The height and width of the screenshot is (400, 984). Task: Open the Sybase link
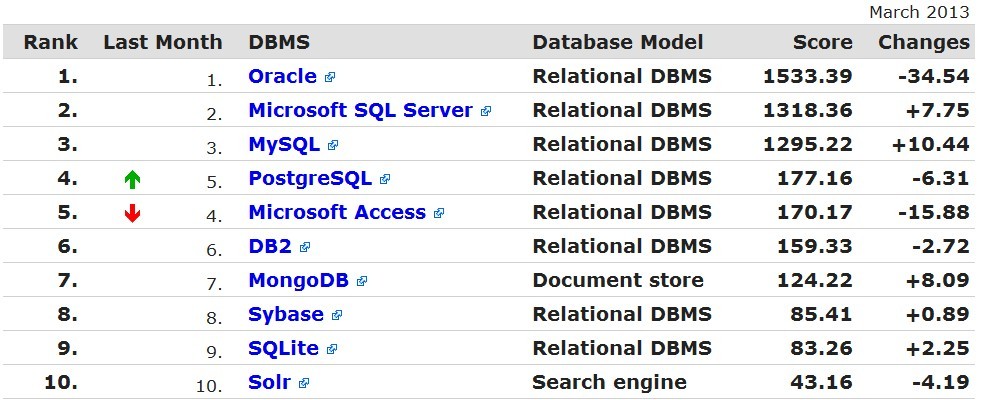[x=286, y=314]
